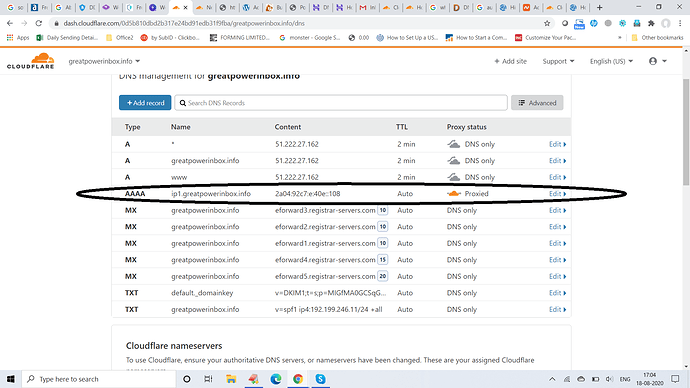Open the Support dropdown menu

click(x=558, y=61)
